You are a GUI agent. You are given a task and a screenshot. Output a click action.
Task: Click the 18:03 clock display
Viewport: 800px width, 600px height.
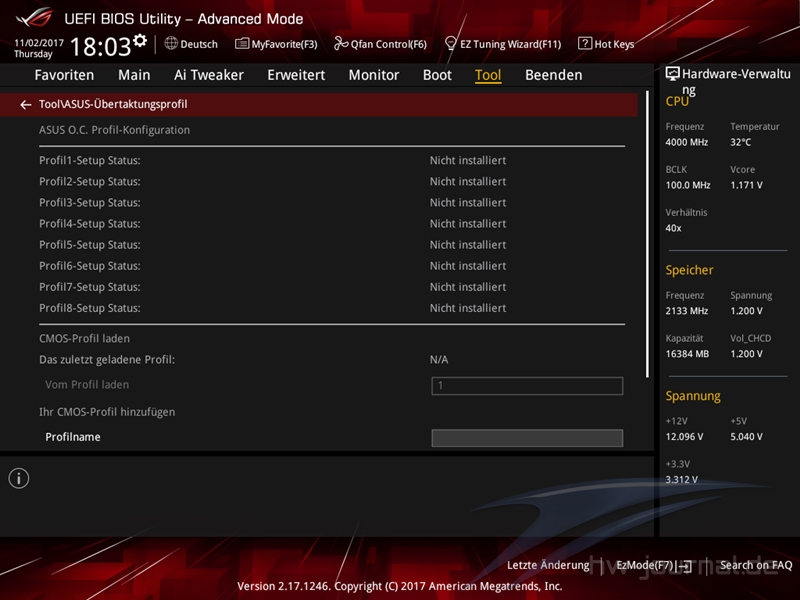(100, 46)
